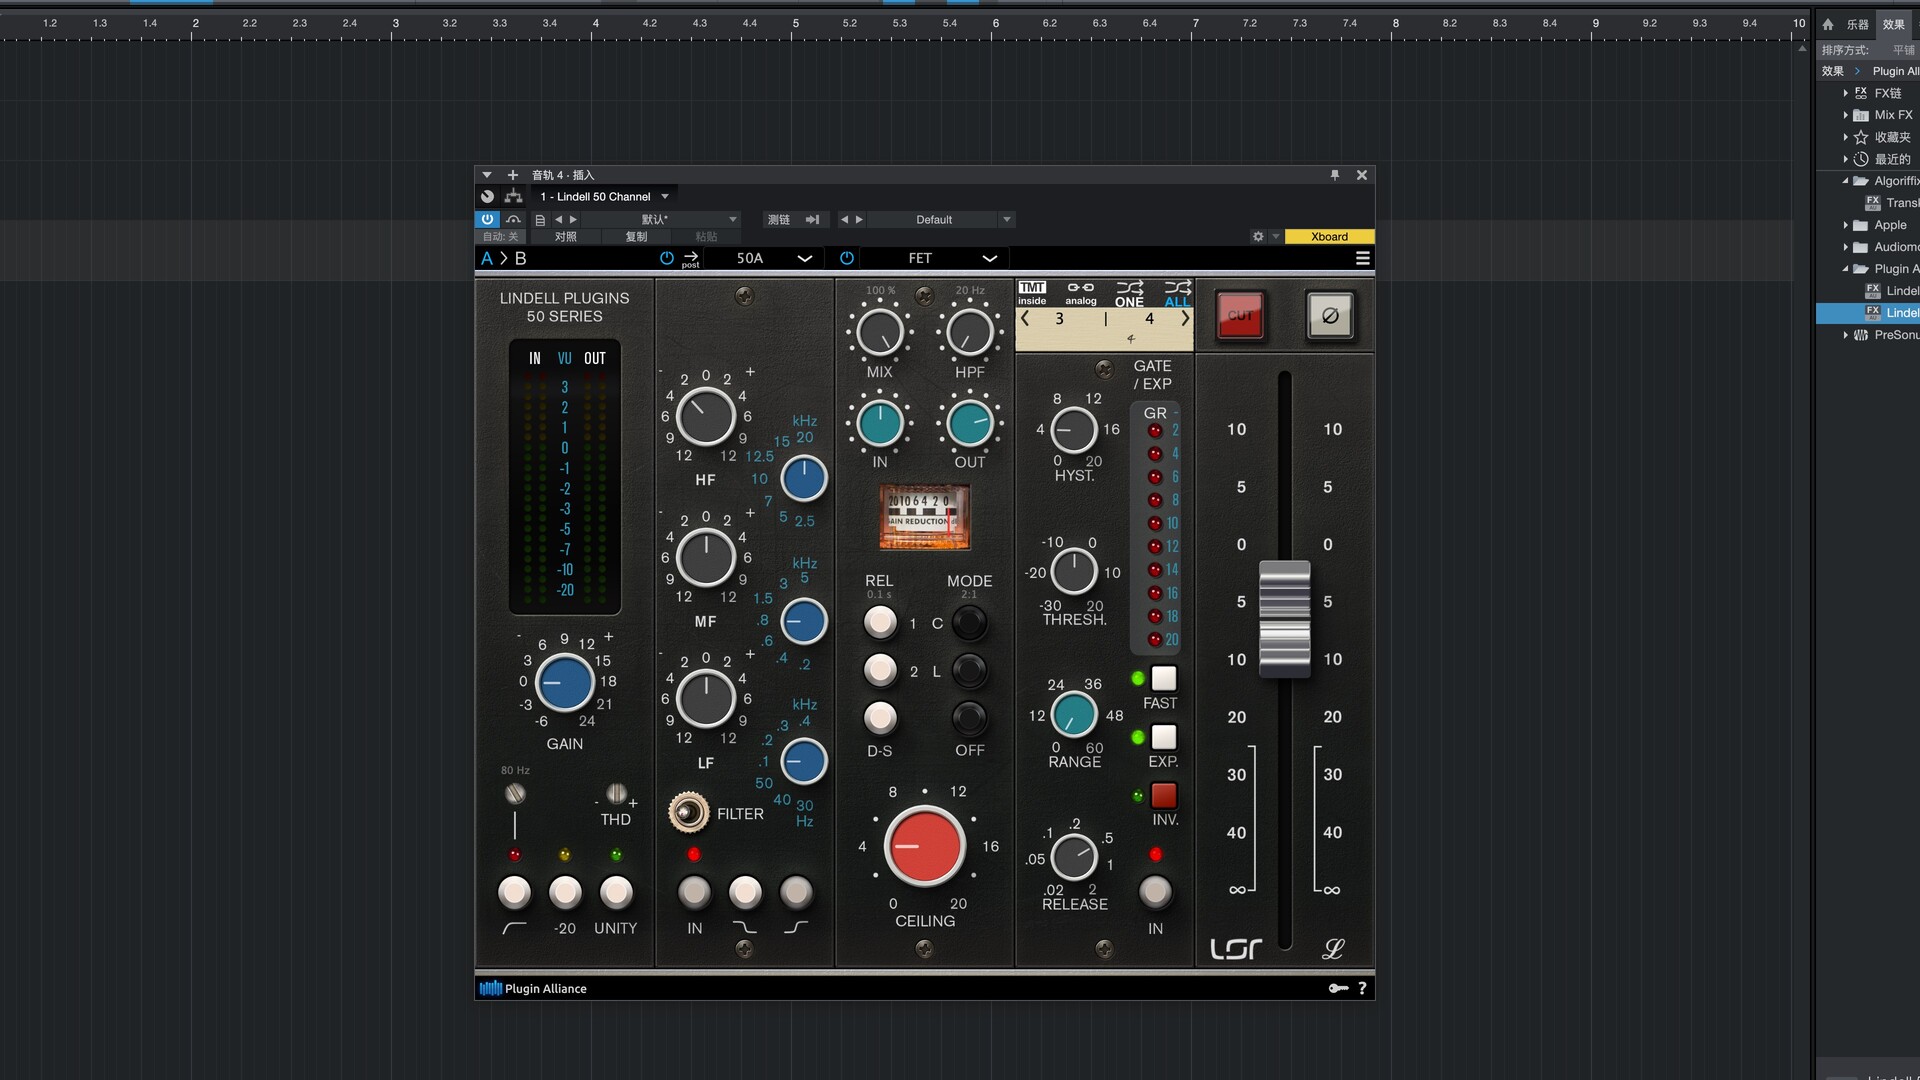Click the 对照 compare button
The image size is (1920, 1080).
click(566, 237)
